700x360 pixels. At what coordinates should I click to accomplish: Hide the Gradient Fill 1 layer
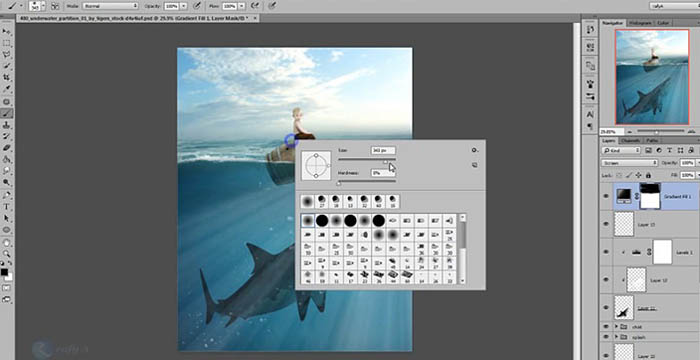[x=606, y=196]
